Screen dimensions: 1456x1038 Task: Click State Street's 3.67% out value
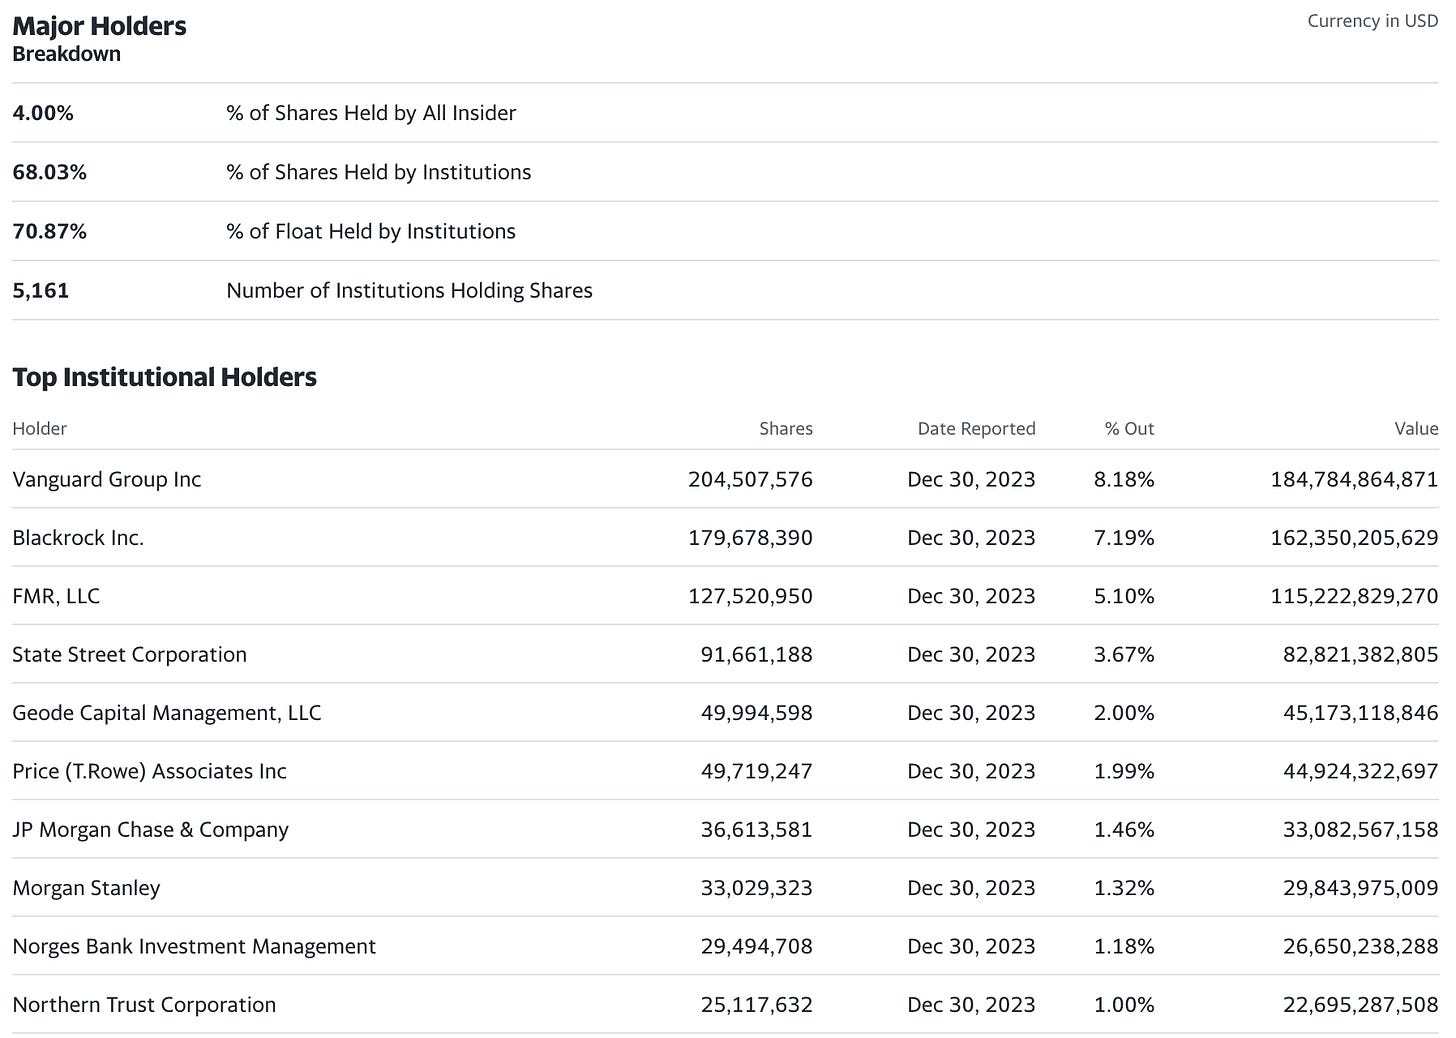(x=1124, y=654)
